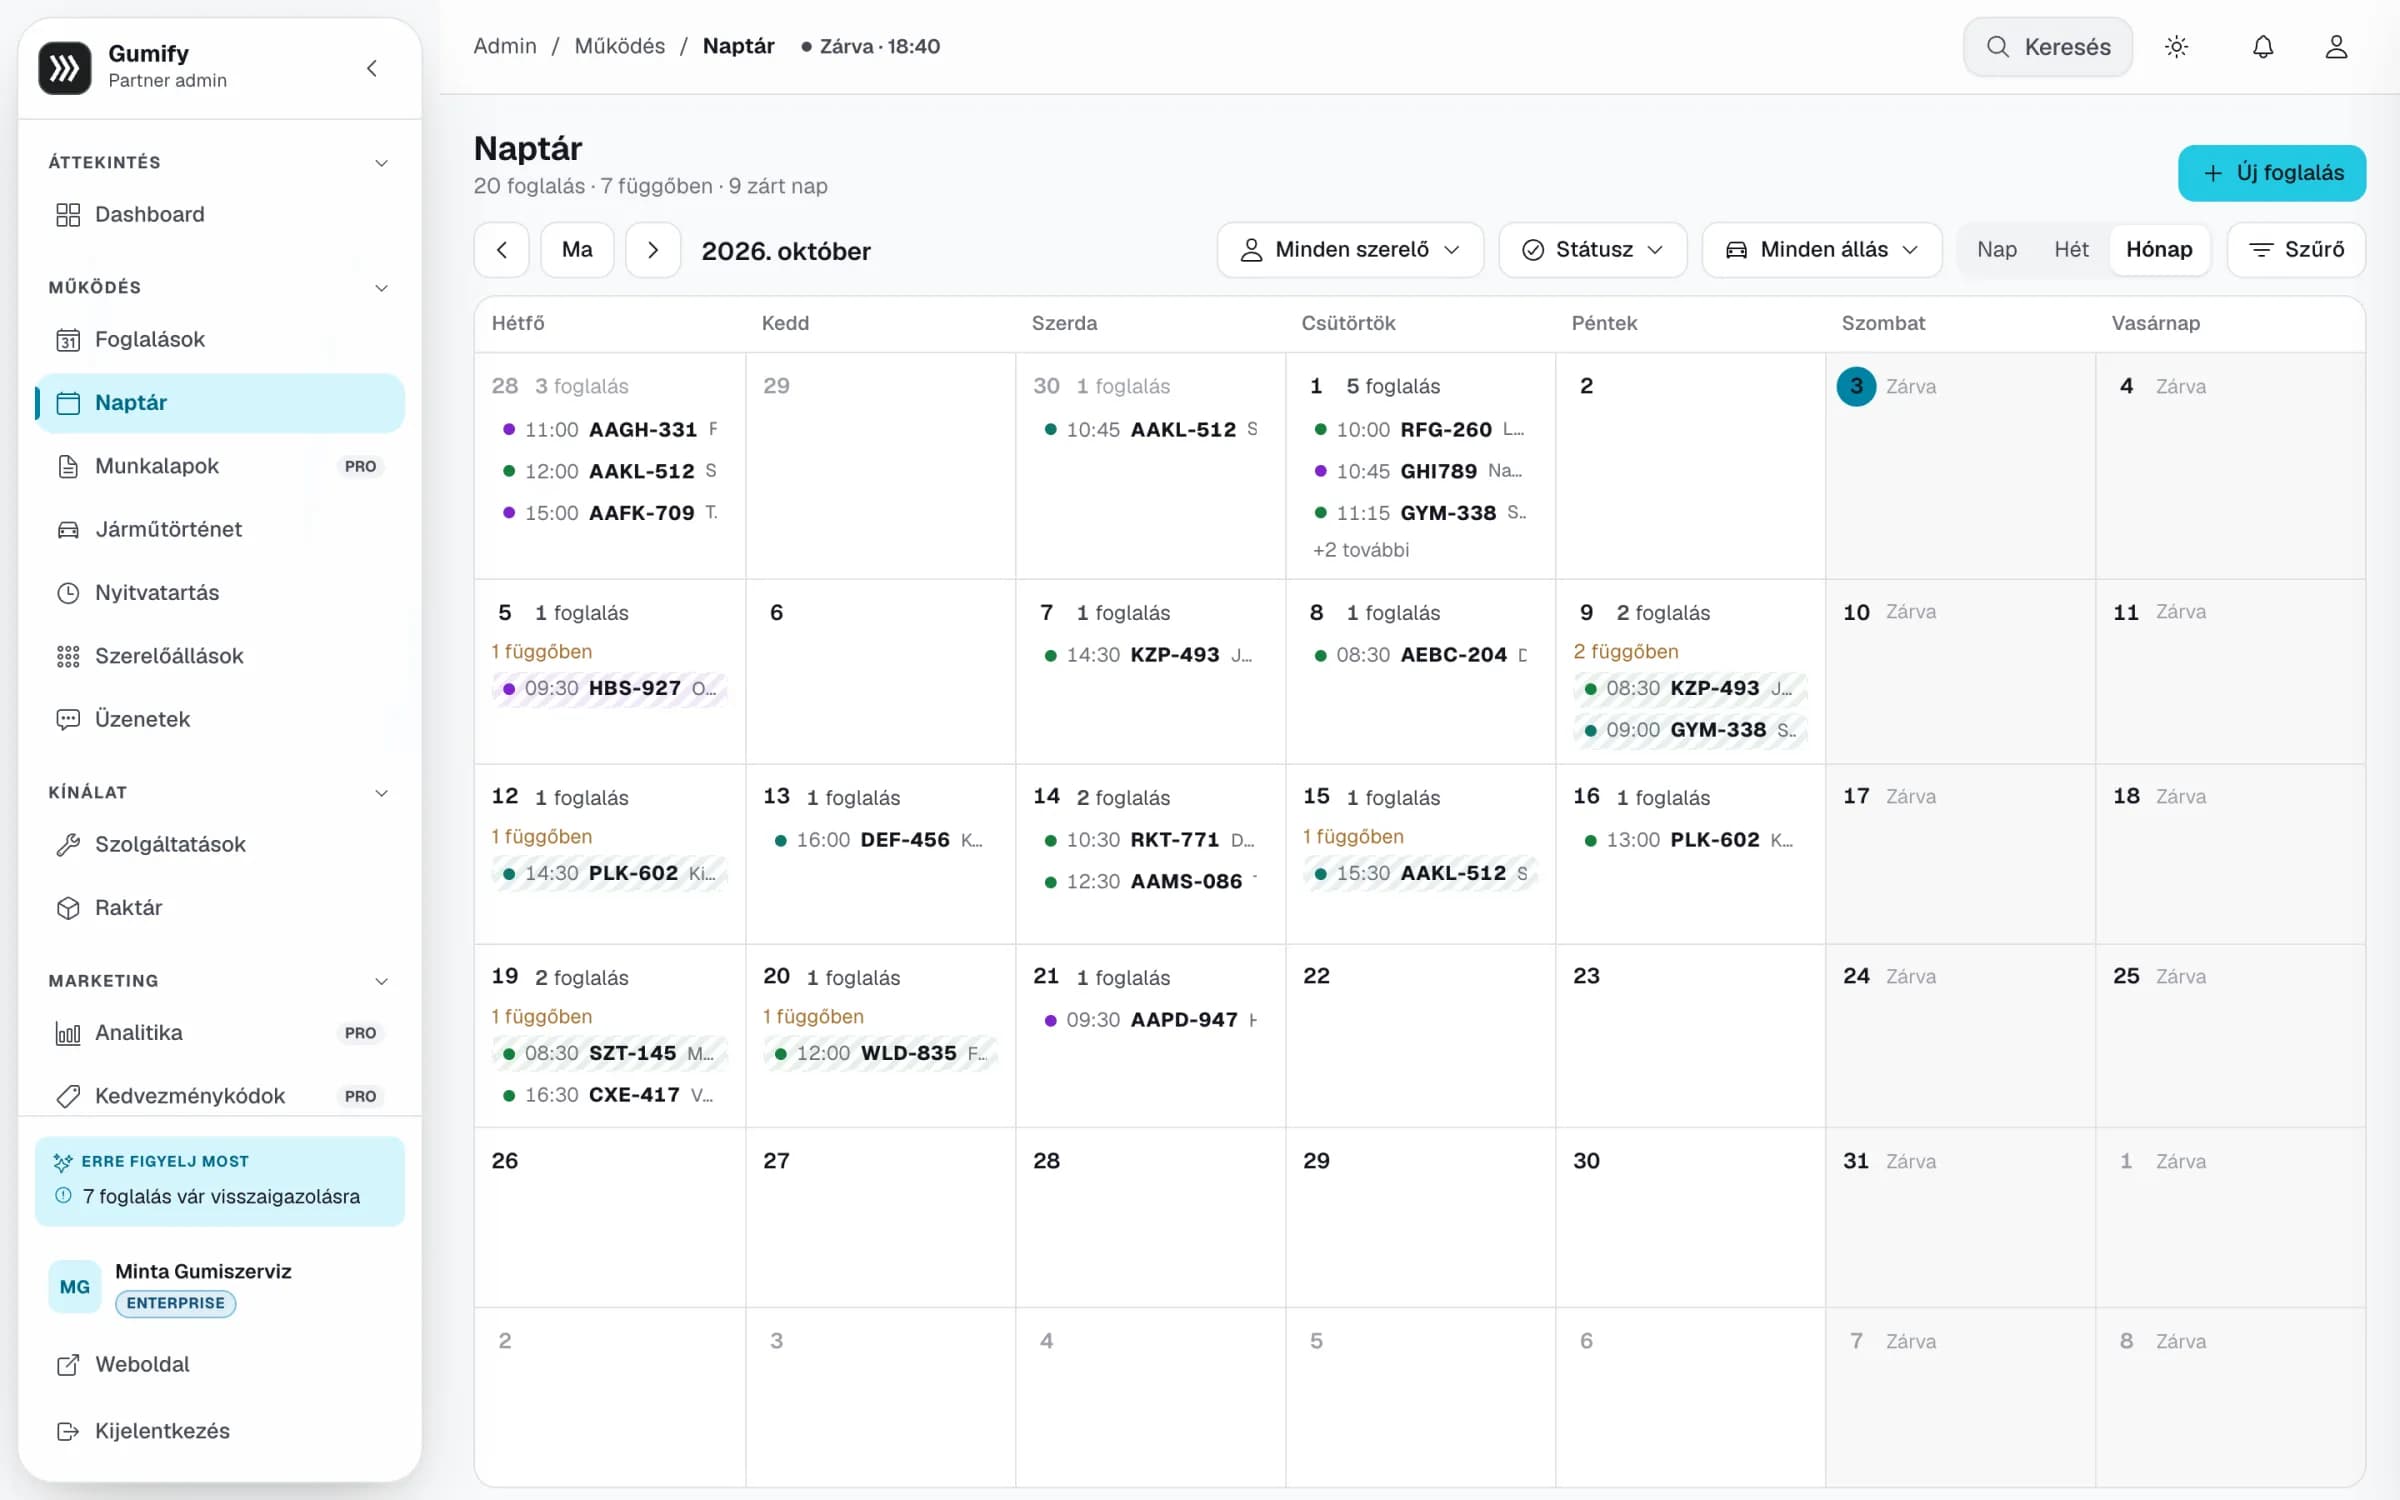Show +2 további bookings on day 1

[1361, 550]
